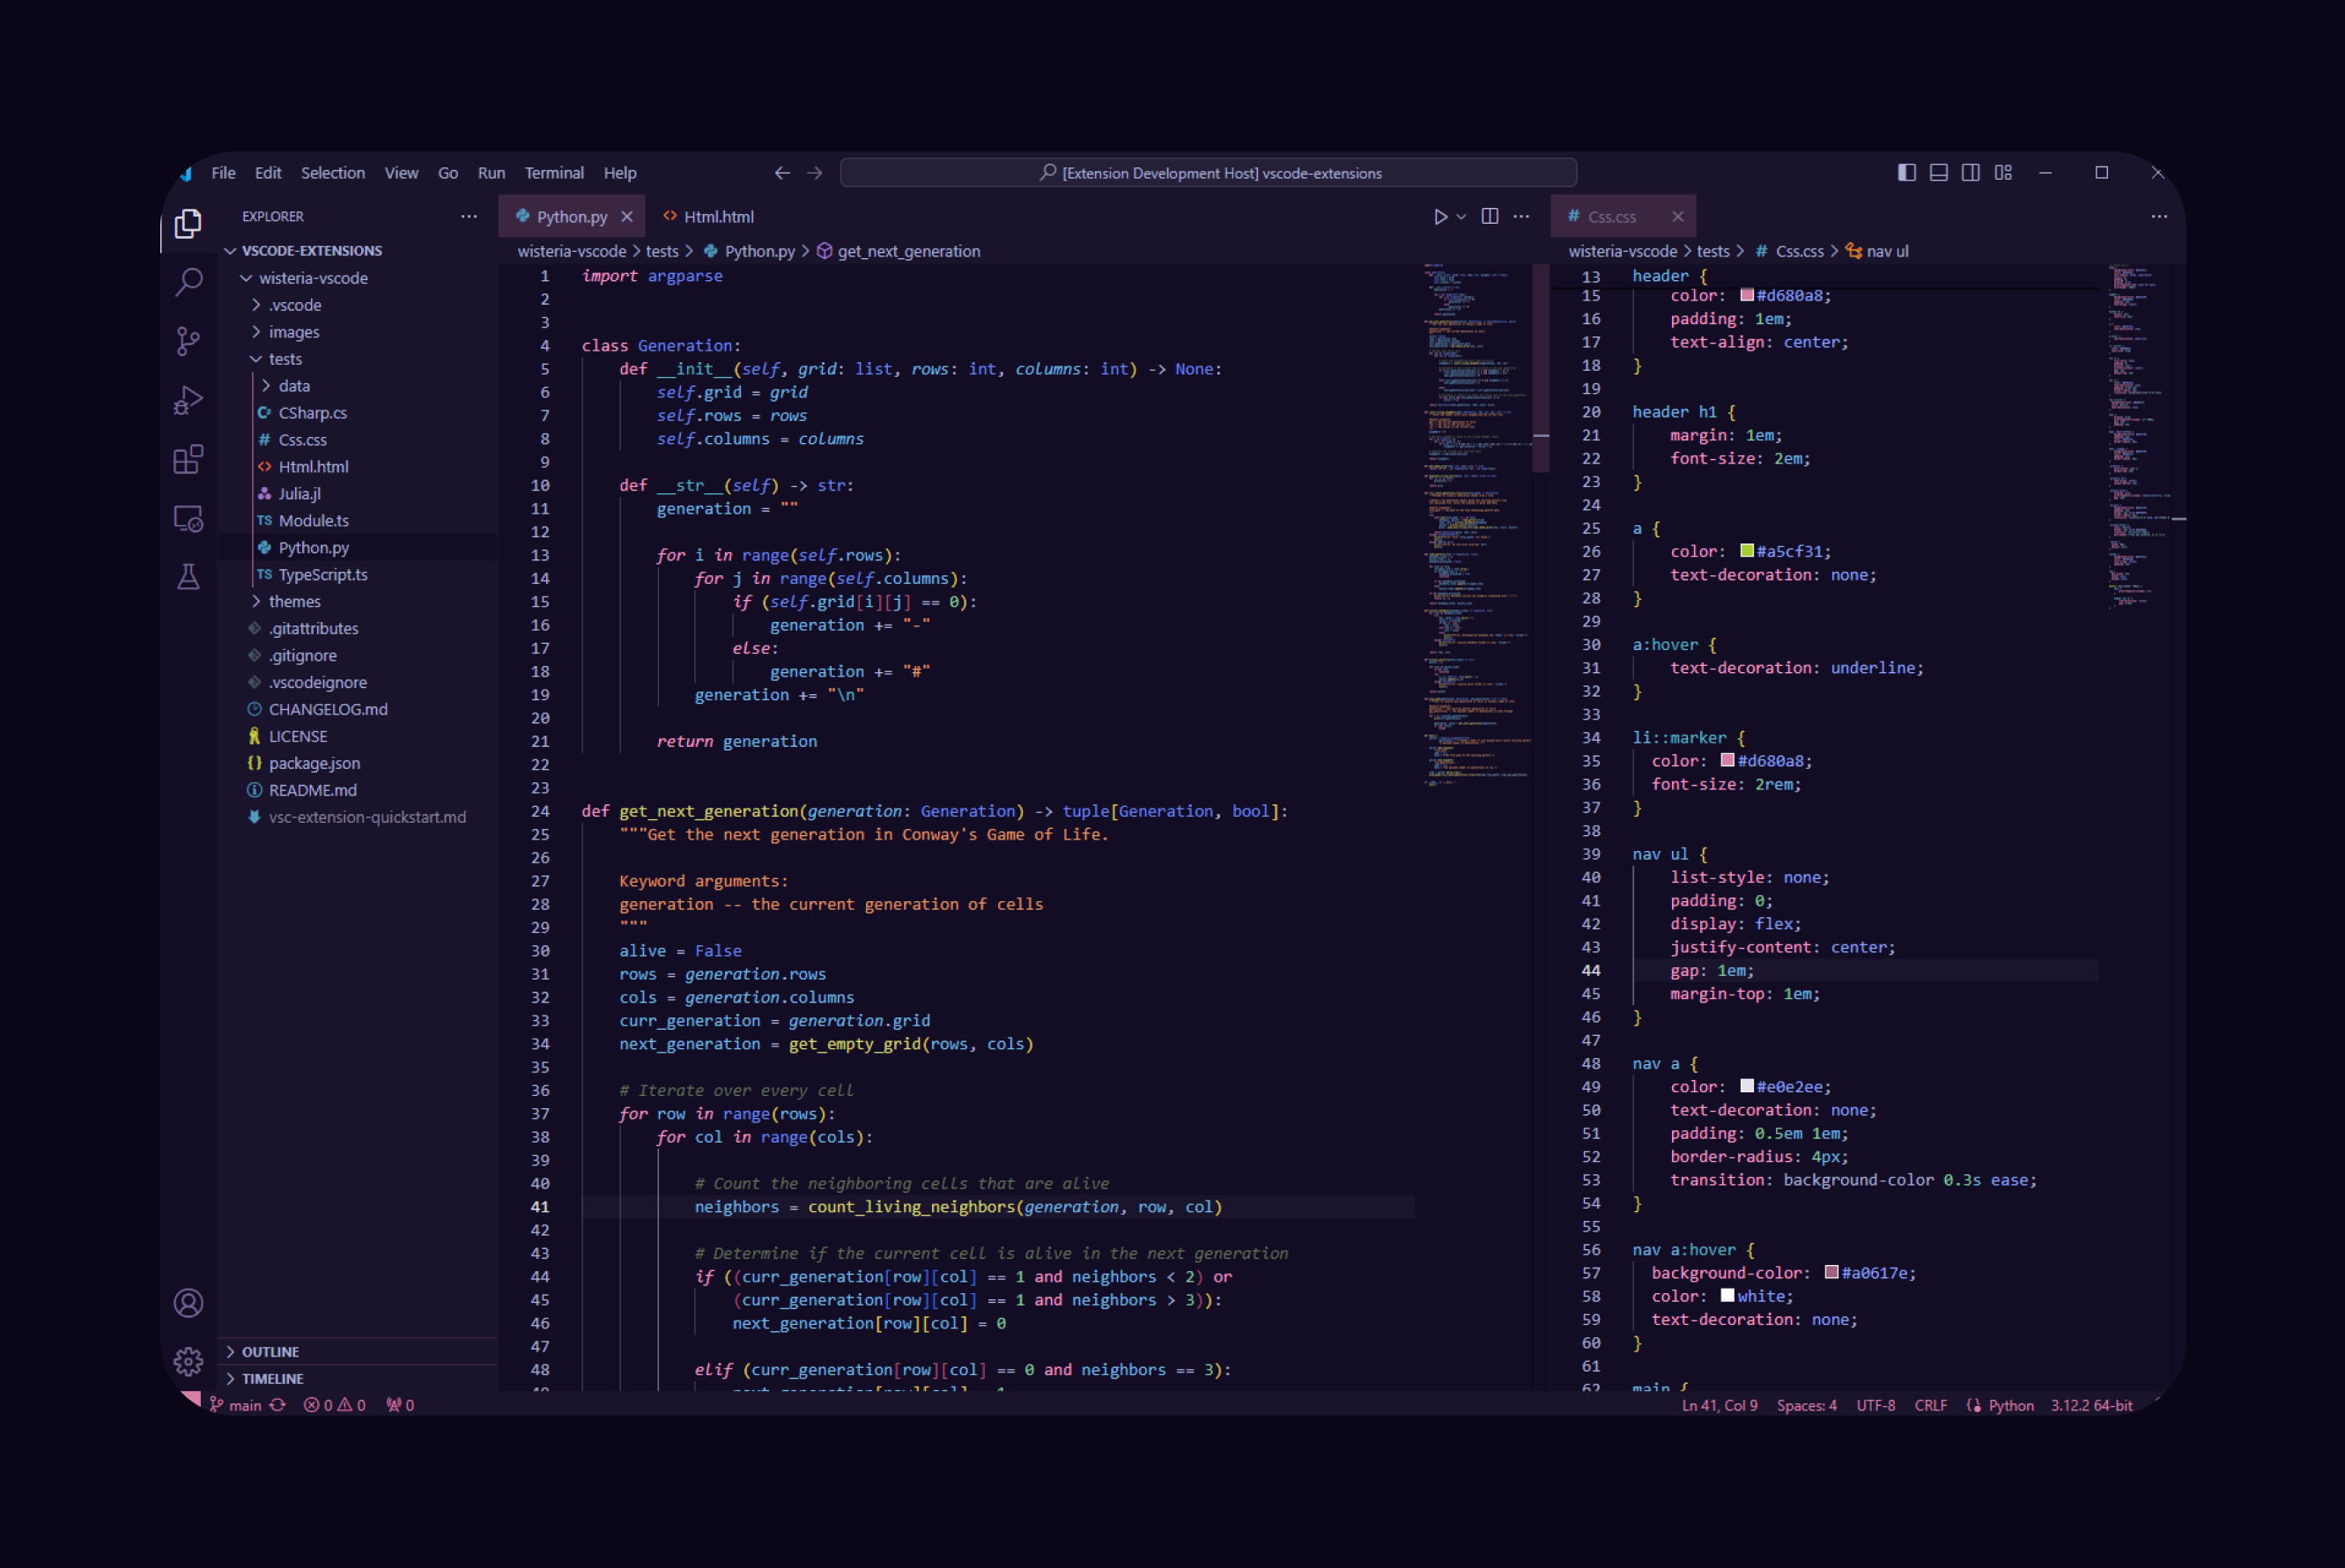This screenshot has width=2345, height=1568.
Task: Open the Testing flask icon view
Action: click(x=188, y=577)
